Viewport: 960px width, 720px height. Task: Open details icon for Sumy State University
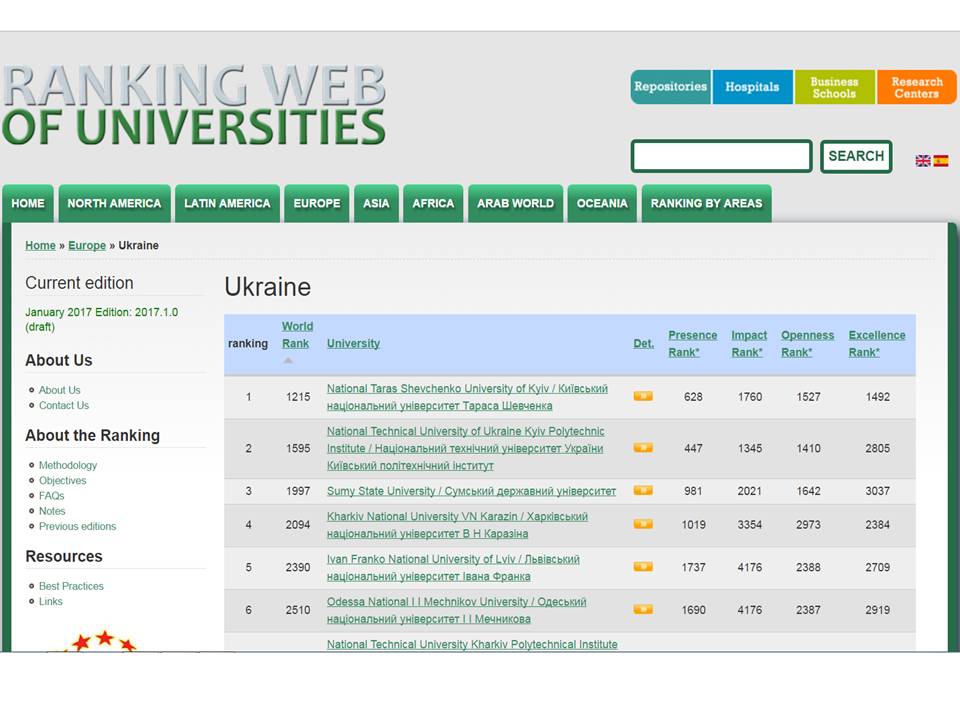tap(643, 491)
